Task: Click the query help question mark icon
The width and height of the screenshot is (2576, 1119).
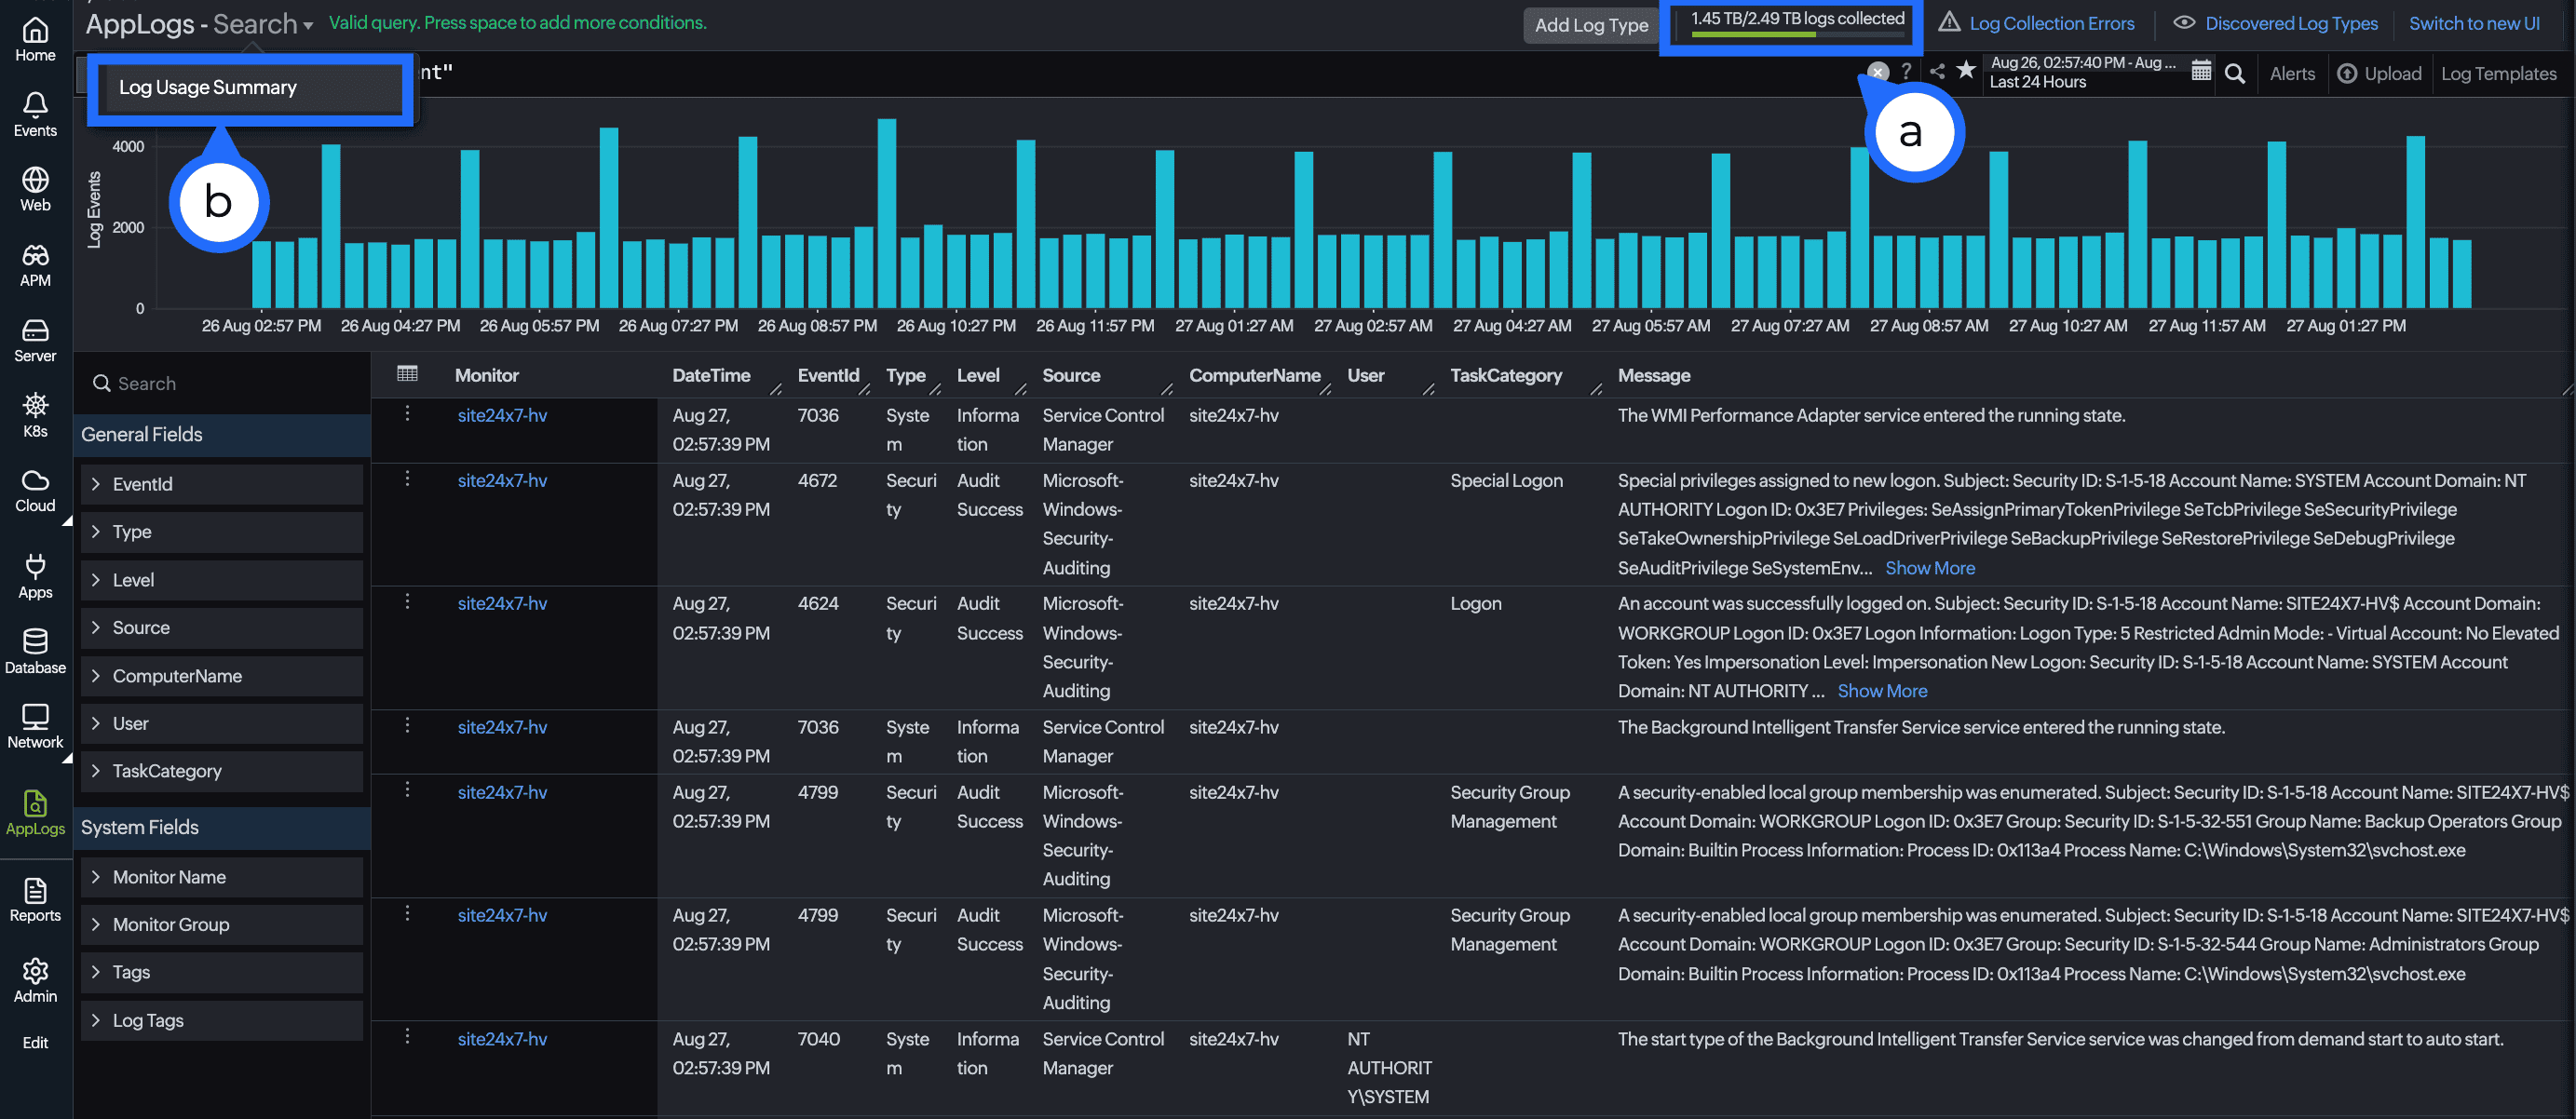Action: pos(1906,71)
